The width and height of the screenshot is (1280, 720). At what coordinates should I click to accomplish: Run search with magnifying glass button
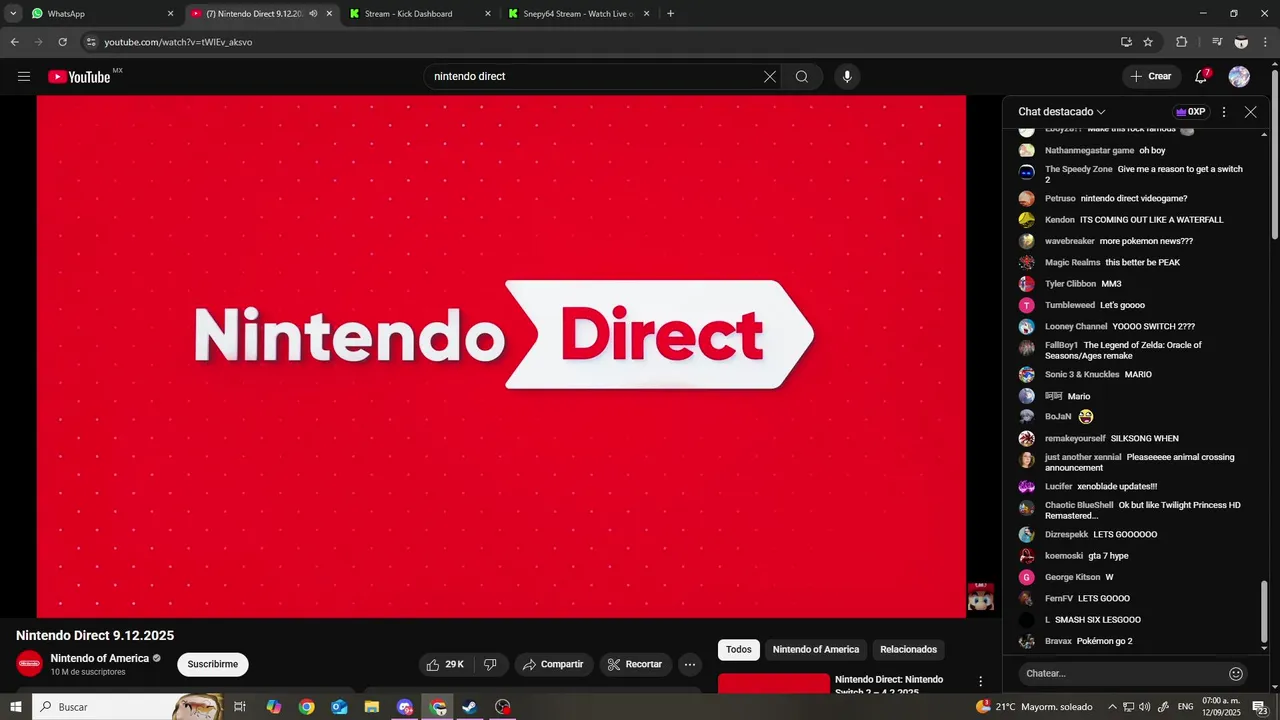pyautogui.click(x=802, y=77)
